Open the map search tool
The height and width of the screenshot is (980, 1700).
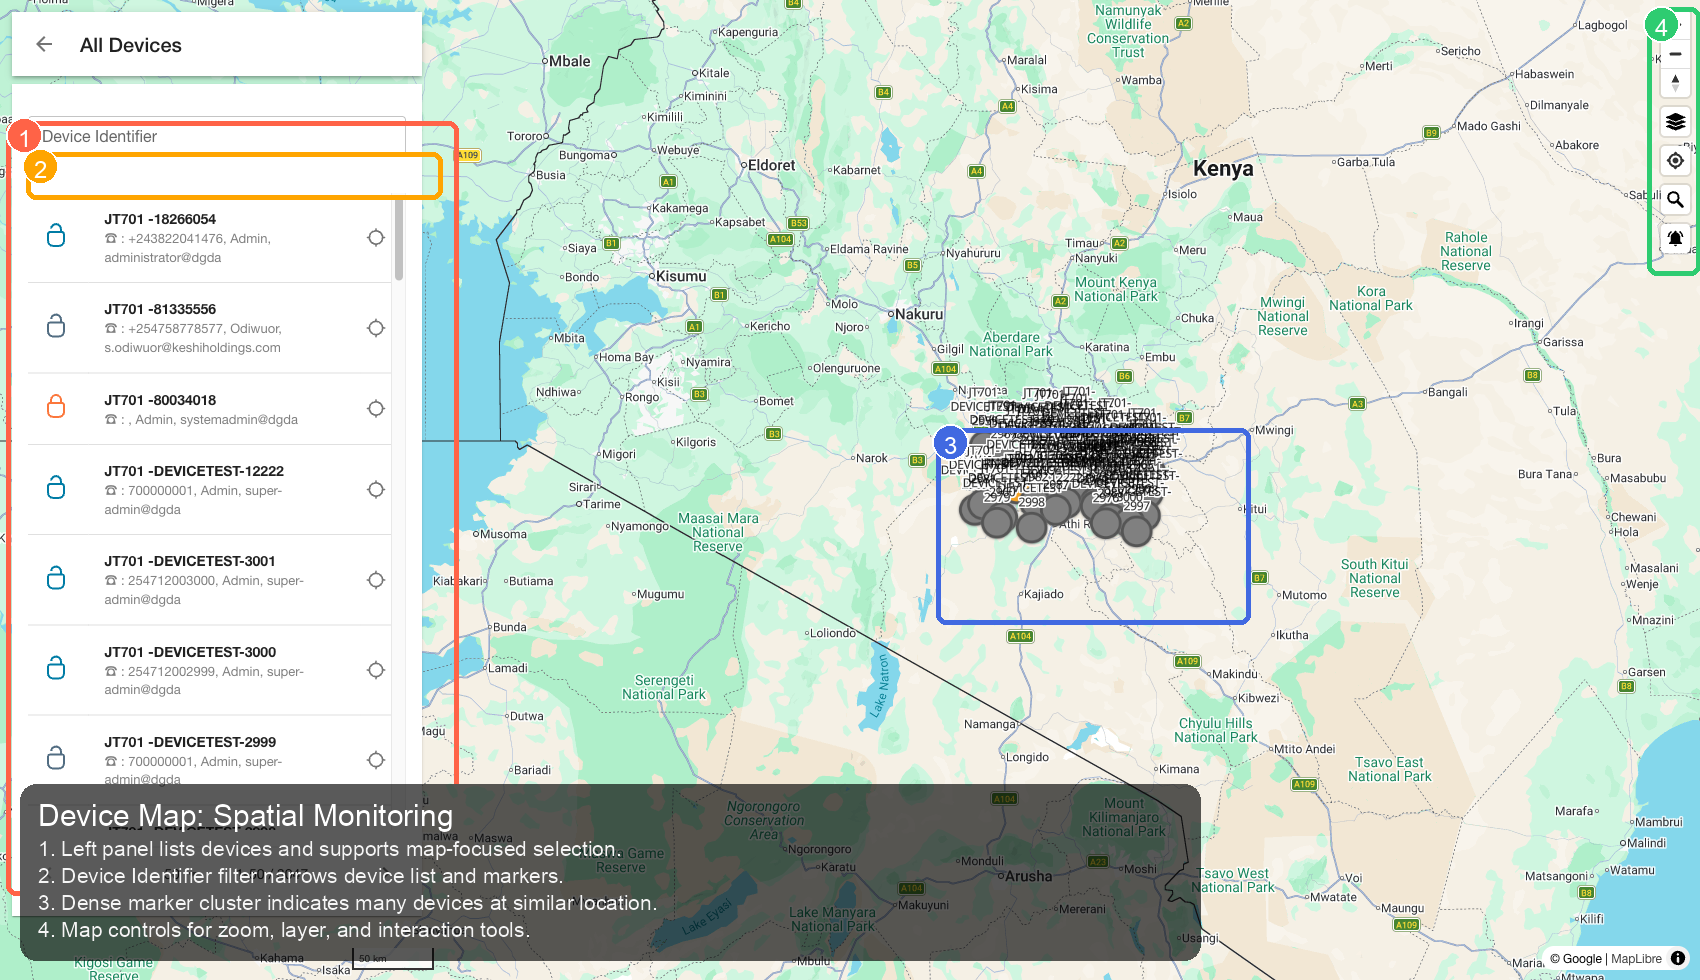click(1675, 199)
